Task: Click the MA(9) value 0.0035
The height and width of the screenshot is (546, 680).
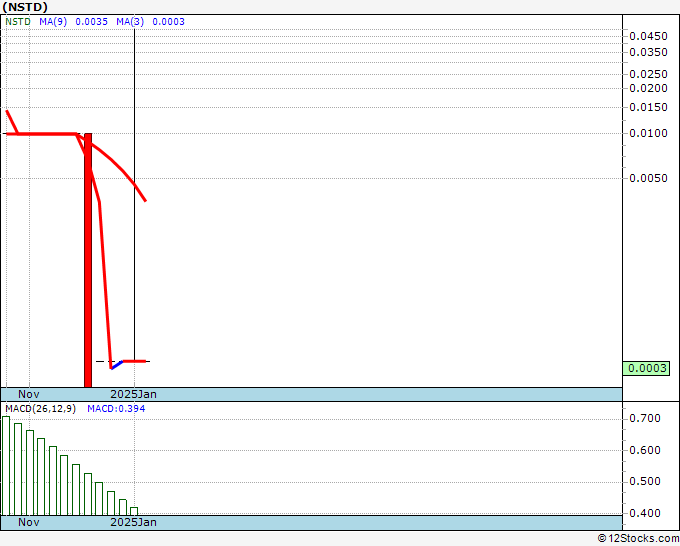Action: 92,22
